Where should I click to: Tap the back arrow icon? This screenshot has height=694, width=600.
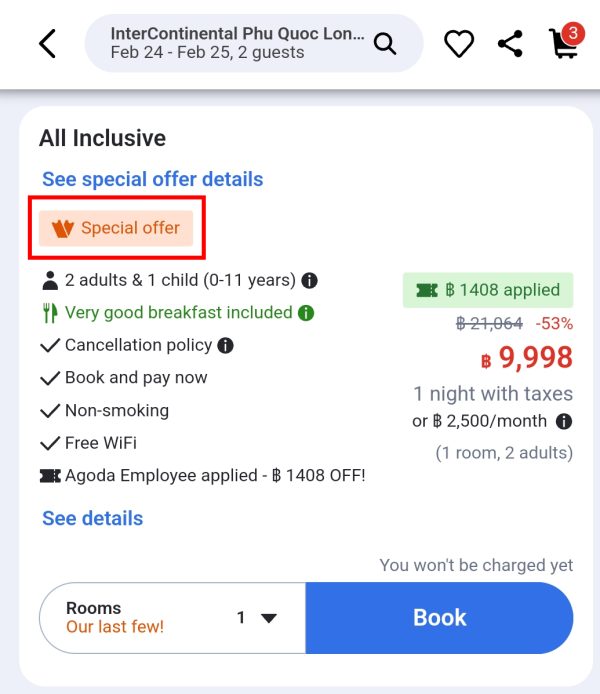click(47, 43)
